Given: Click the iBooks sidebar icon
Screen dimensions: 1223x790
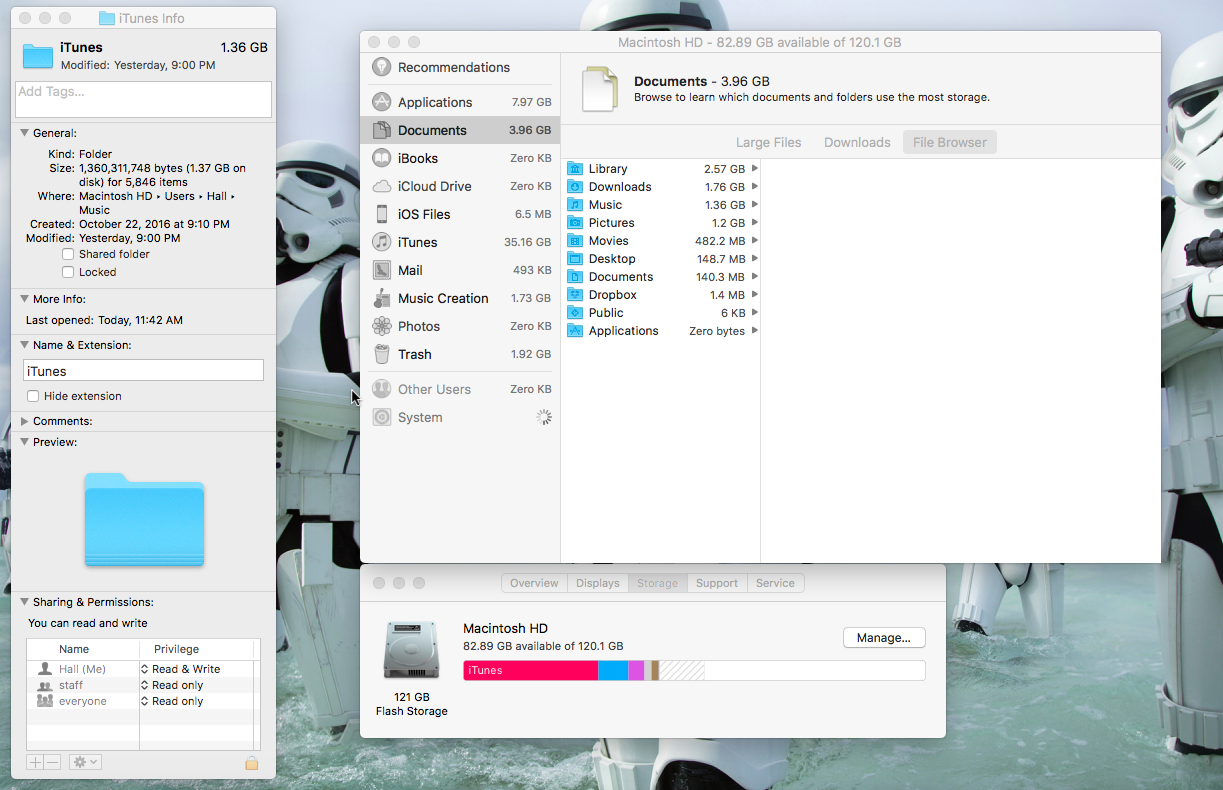Looking at the screenshot, I should (381, 158).
